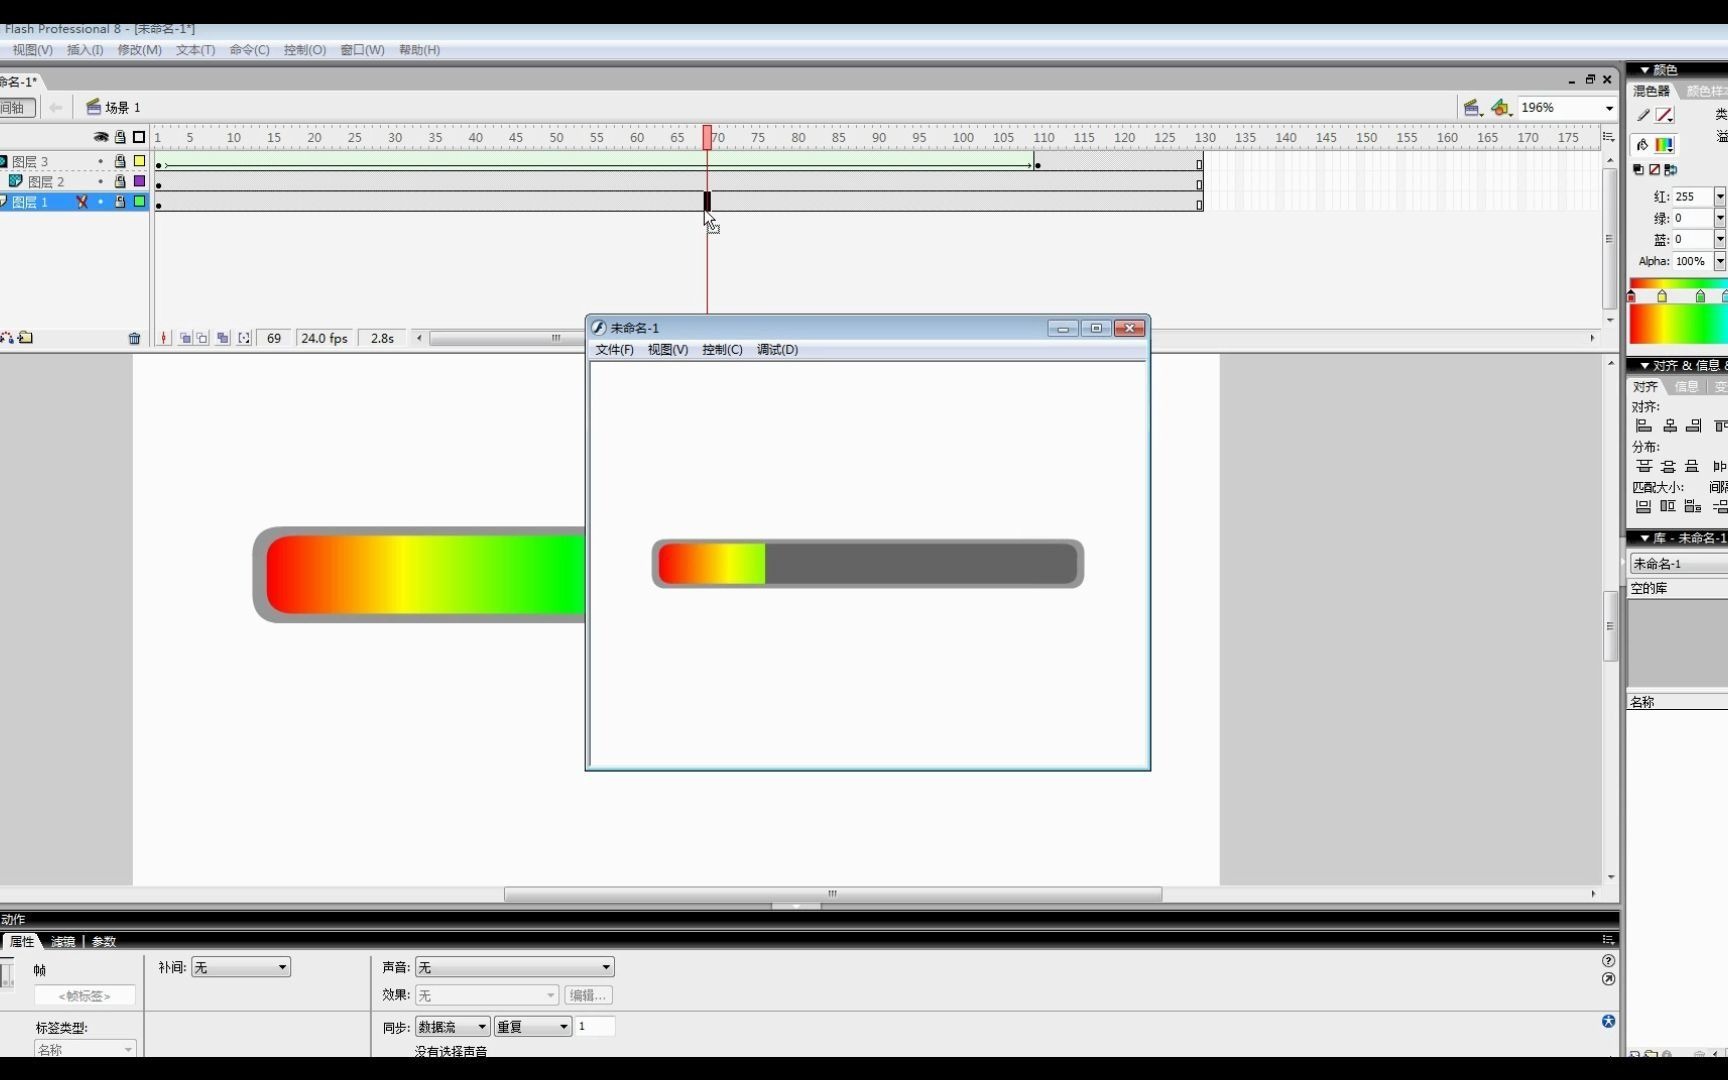
Task: Click end keyframe of tween on 图层 3
Action: pos(1038,164)
